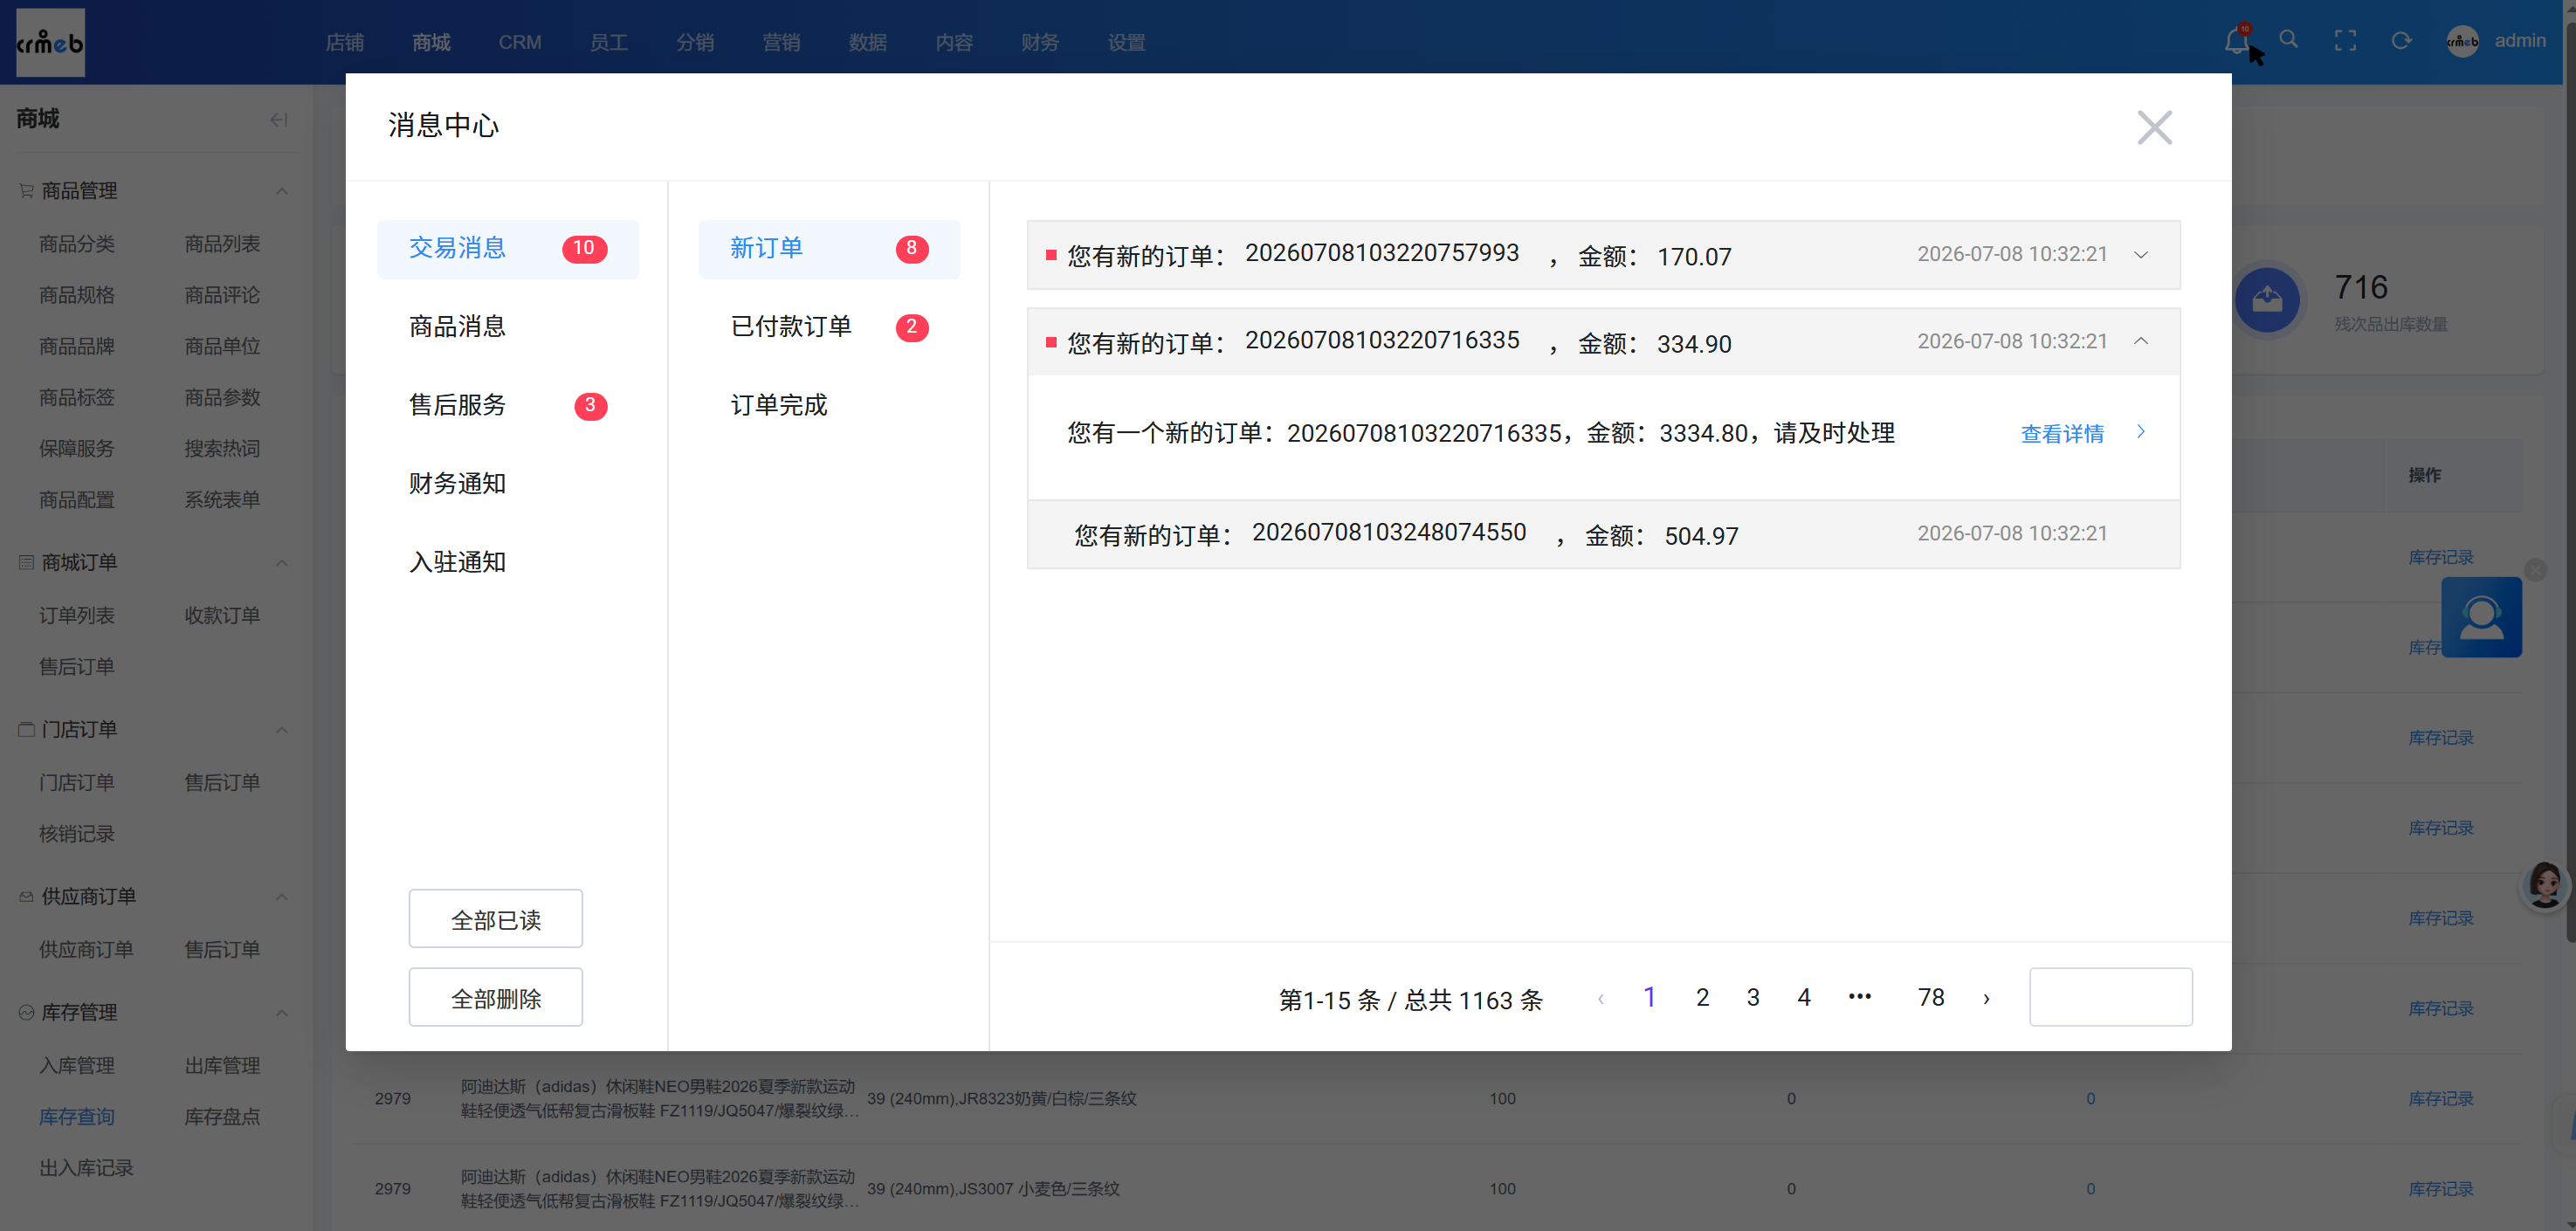This screenshot has width=2576, height=1231.
Task: Open 查看详情 link for the order
Action: (x=2062, y=433)
